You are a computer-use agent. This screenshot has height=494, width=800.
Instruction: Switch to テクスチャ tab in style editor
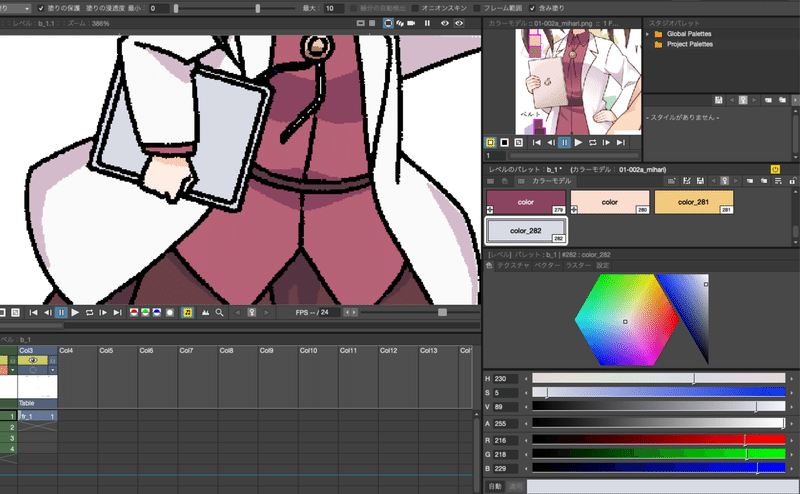click(513, 265)
